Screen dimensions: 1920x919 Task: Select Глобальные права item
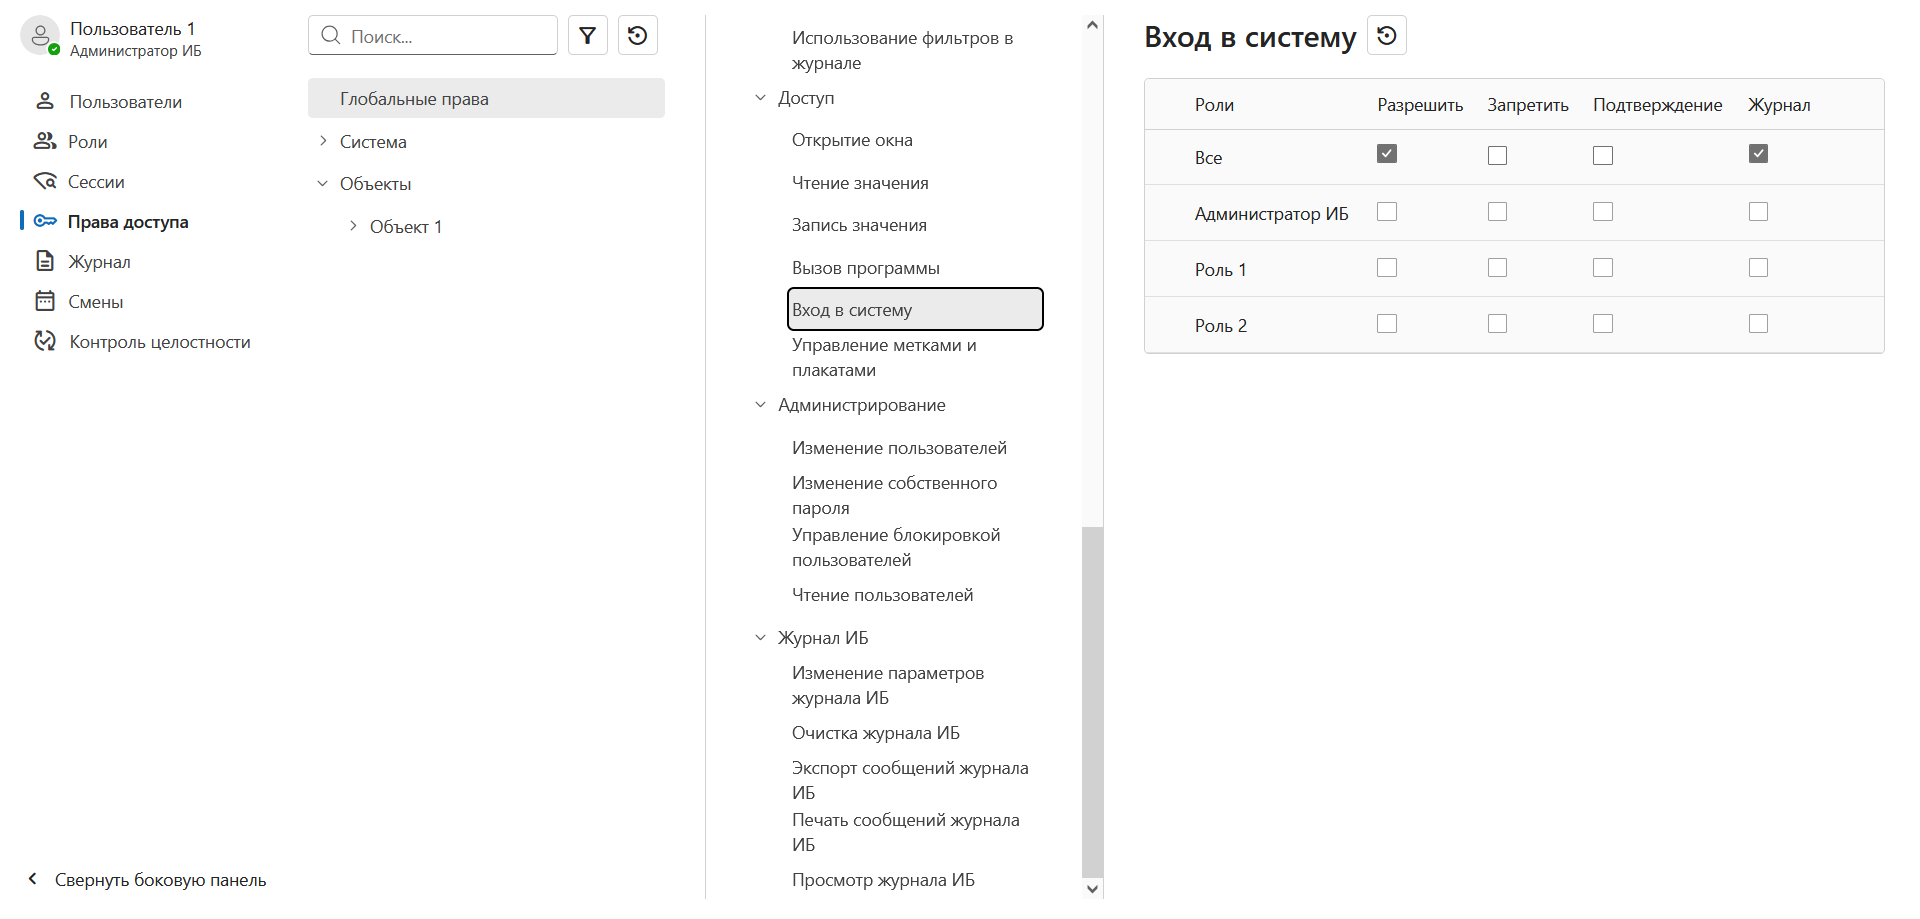pyautogui.click(x=486, y=98)
